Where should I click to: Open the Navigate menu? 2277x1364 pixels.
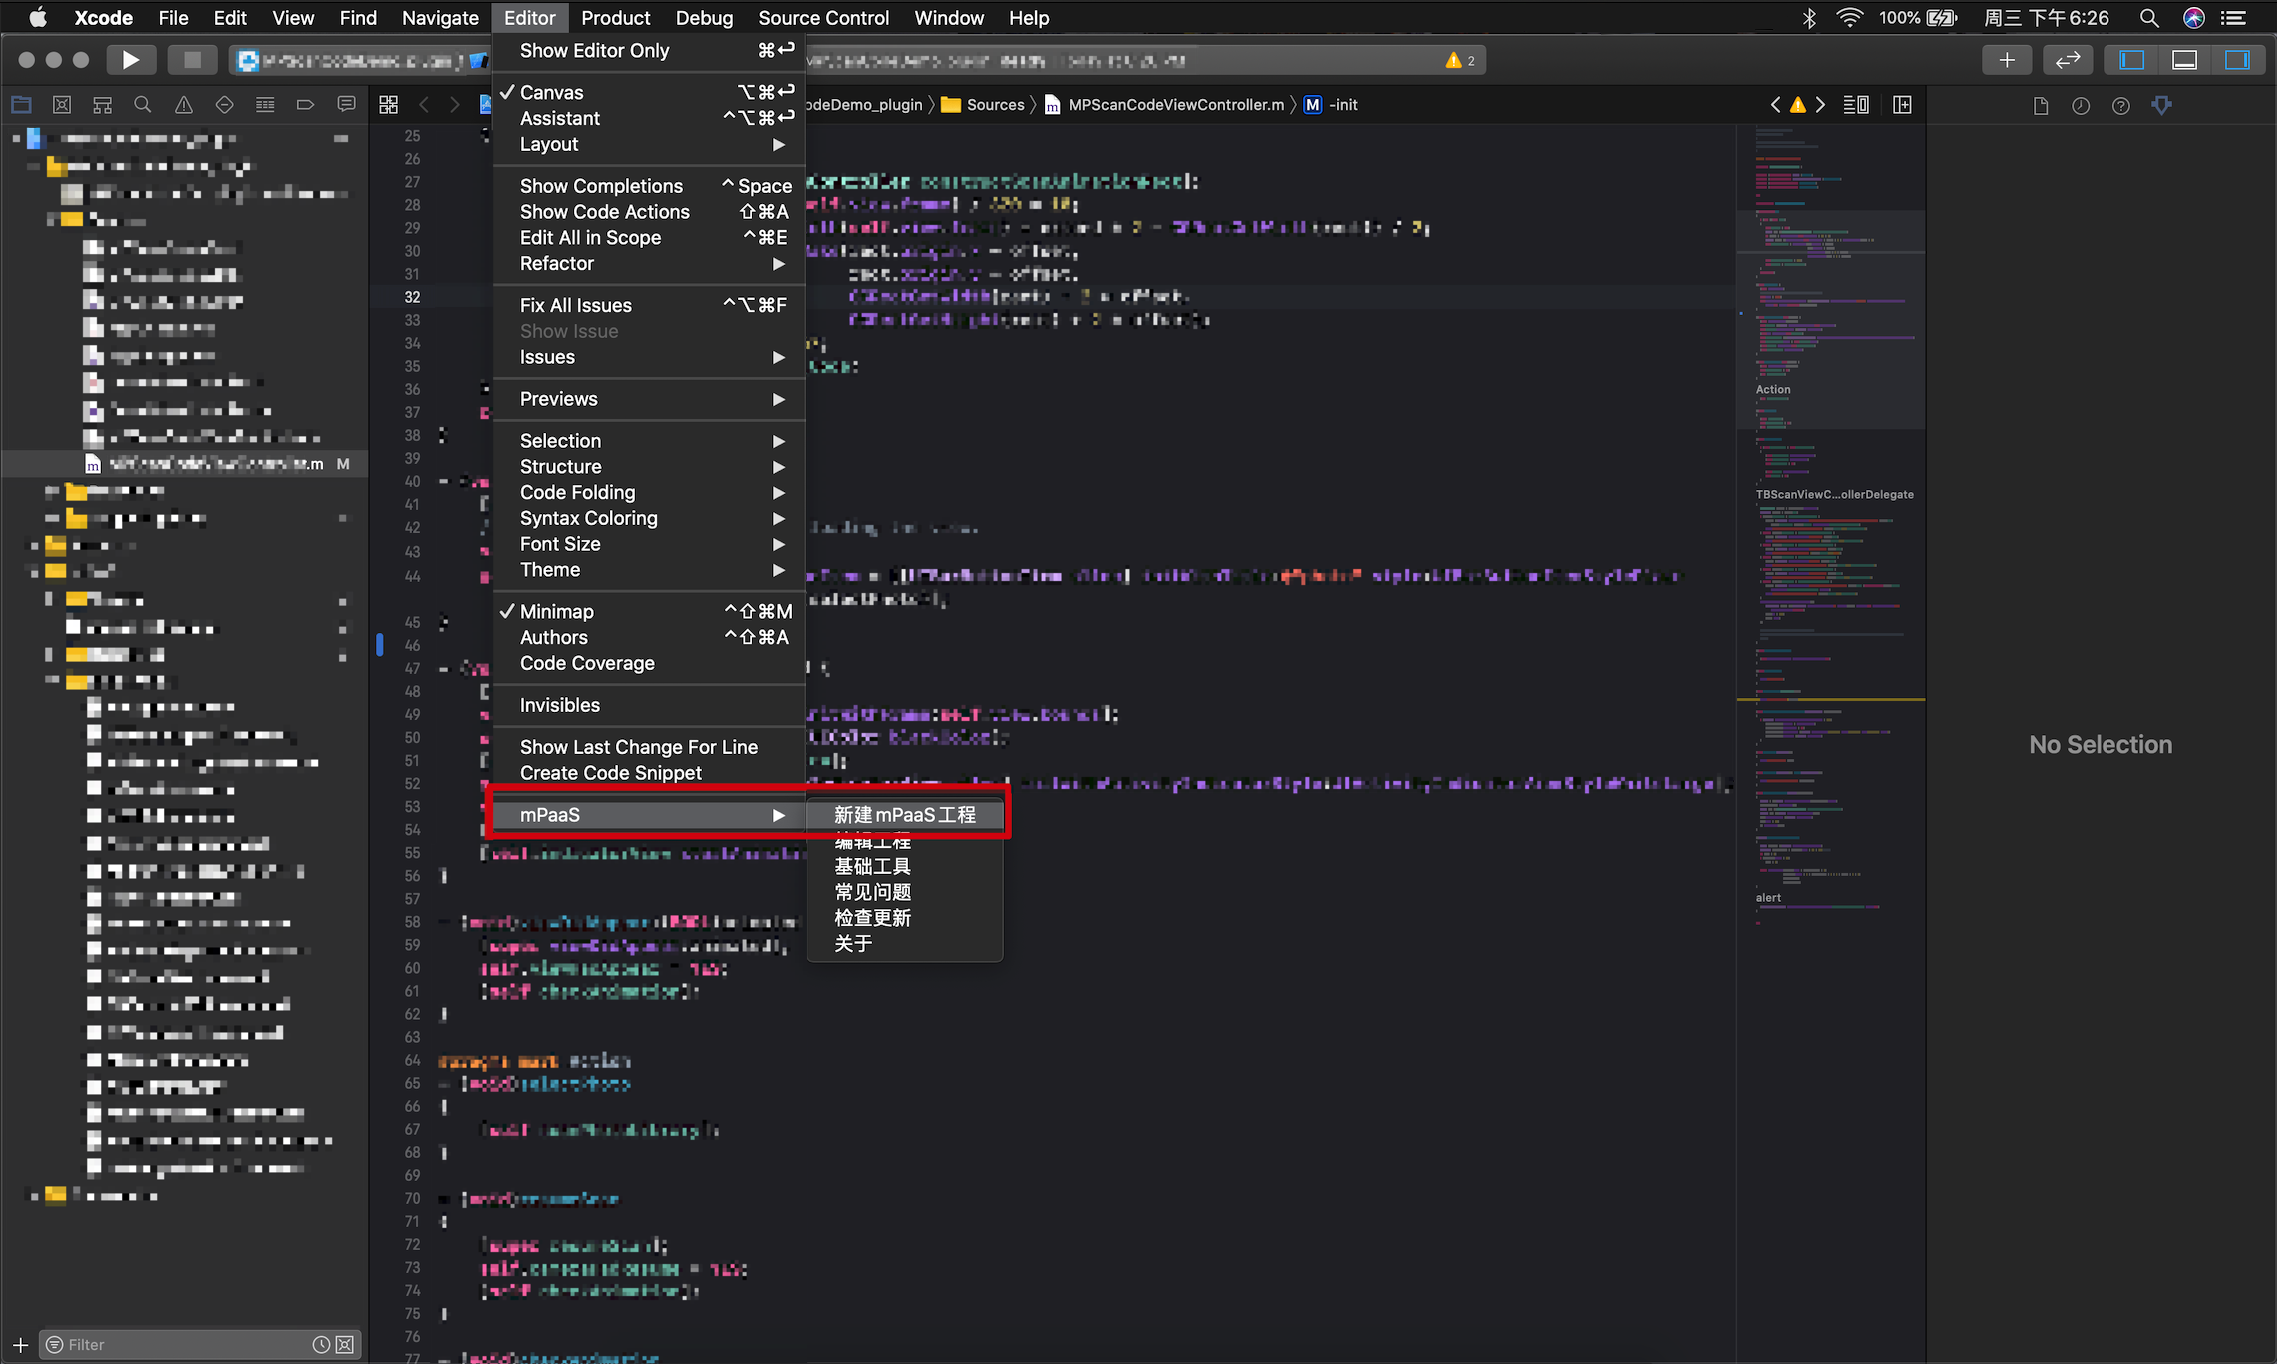coord(440,18)
